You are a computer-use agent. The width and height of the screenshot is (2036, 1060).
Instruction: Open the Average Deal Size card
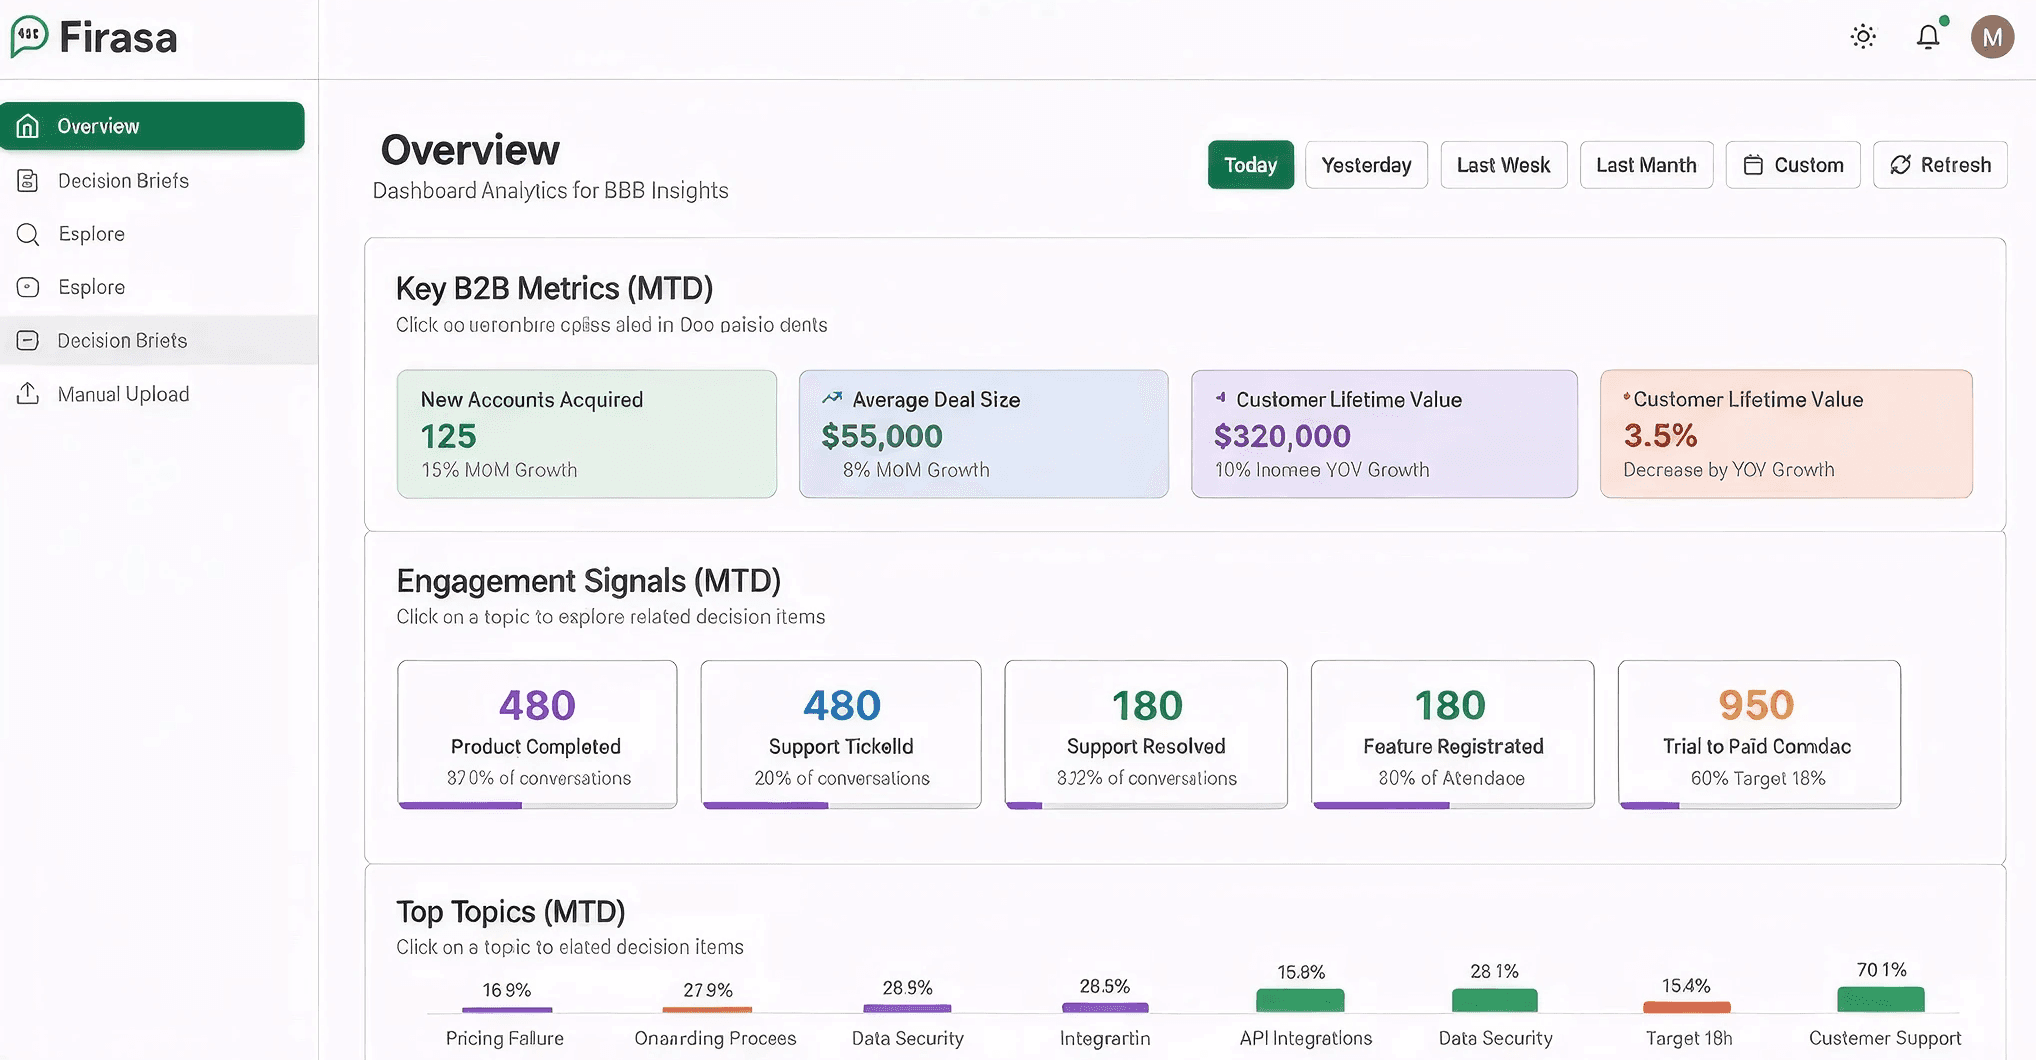pyautogui.click(x=984, y=434)
